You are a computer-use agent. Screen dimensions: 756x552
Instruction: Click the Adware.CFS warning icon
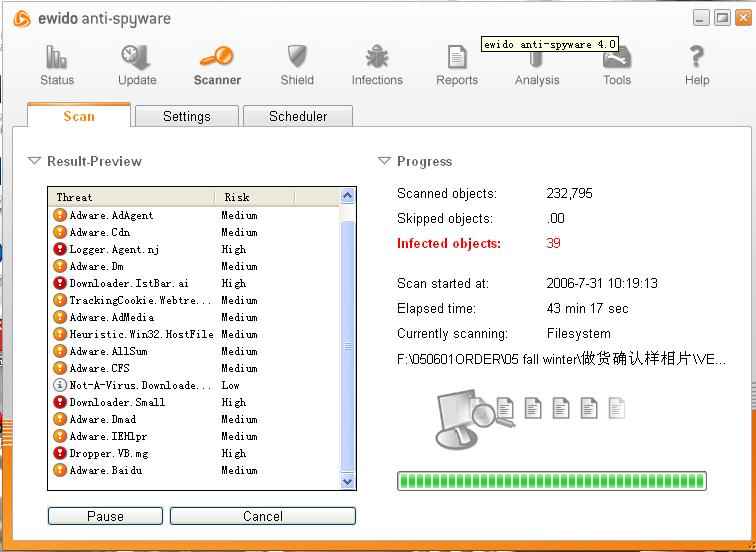click(x=60, y=368)
